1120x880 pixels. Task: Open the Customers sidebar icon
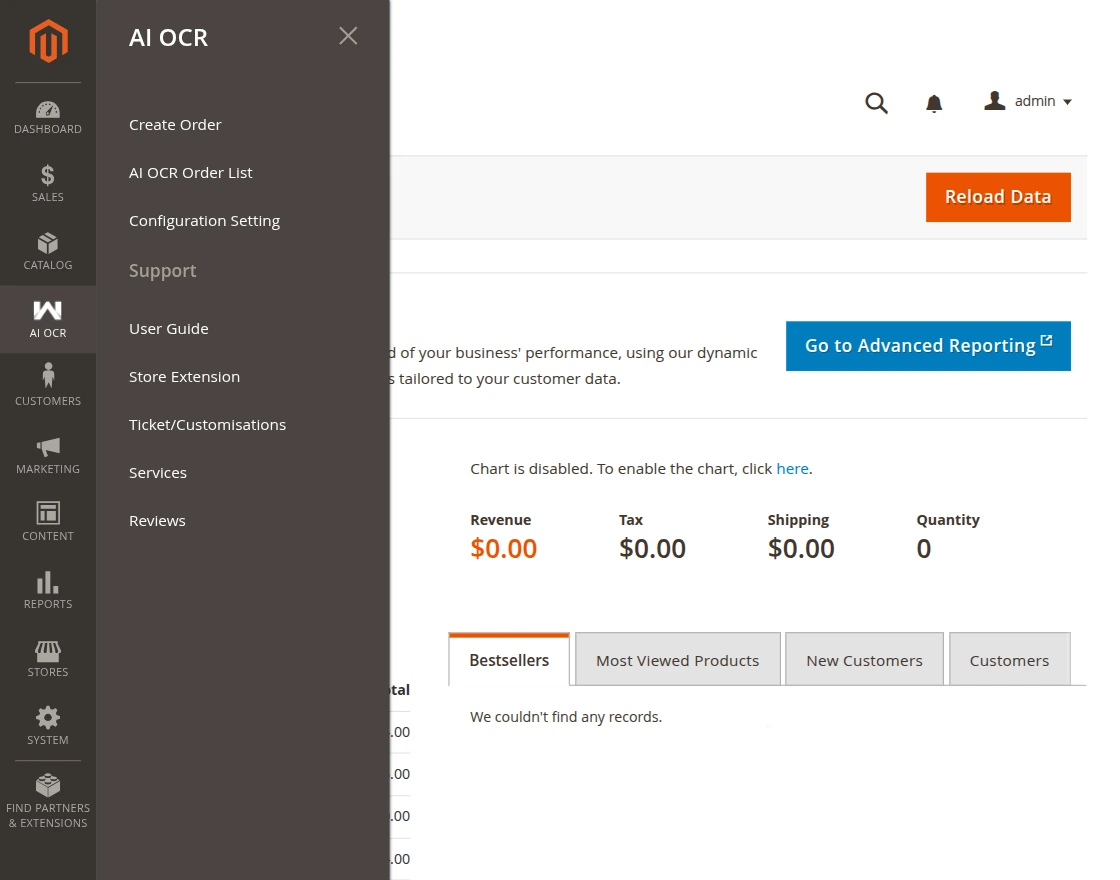point(47,387)
